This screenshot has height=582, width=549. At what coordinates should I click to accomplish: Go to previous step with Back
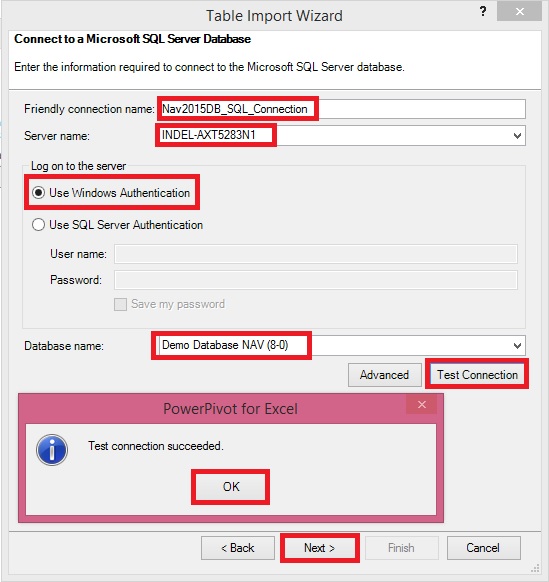click(x=238, y=548)
